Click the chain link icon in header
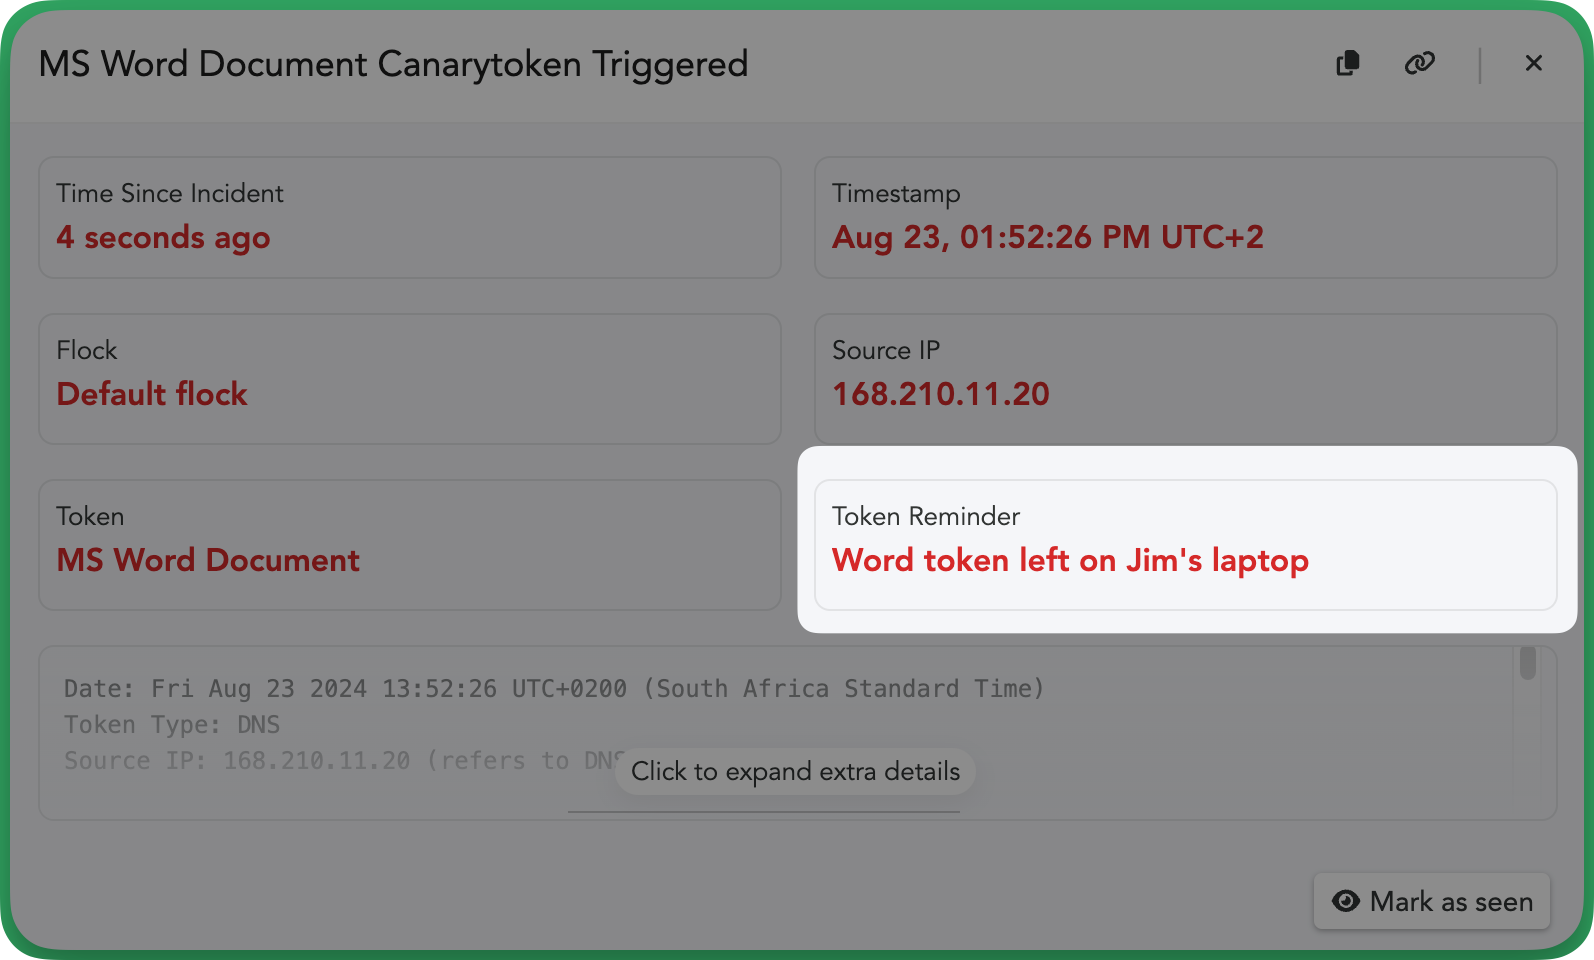1594x960 pixels. click(1419, 63)
